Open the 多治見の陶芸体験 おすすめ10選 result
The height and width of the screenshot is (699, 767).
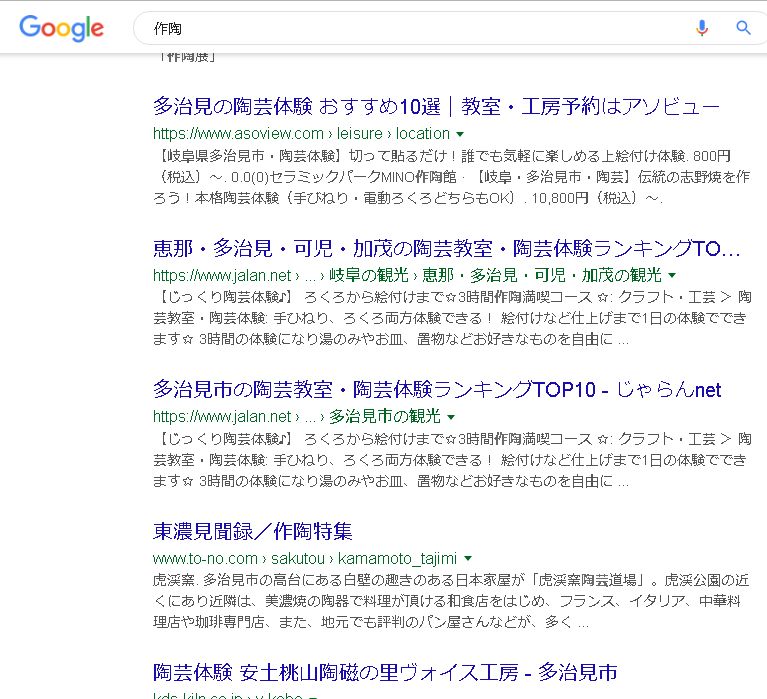pos(436,107)
